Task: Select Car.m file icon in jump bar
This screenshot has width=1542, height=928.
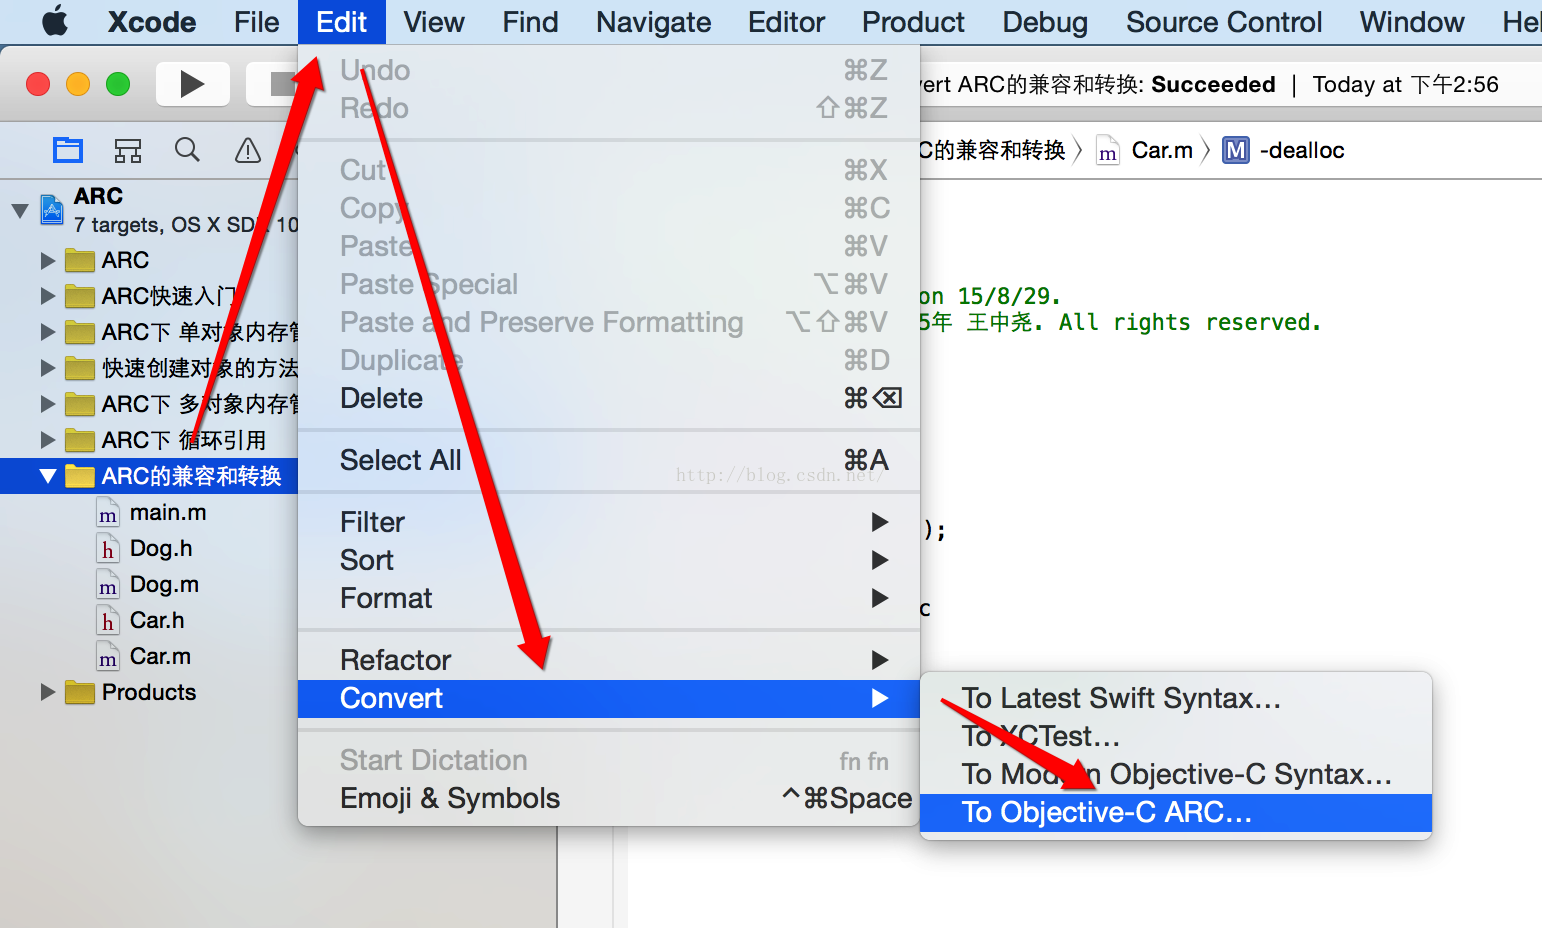Action: pos(1108,151)
